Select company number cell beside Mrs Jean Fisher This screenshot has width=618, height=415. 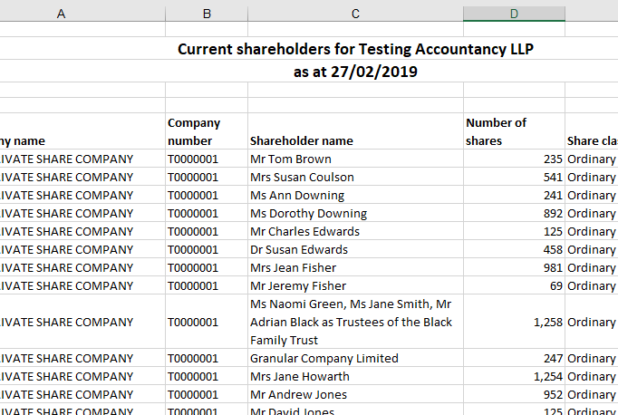click(206, 268)
